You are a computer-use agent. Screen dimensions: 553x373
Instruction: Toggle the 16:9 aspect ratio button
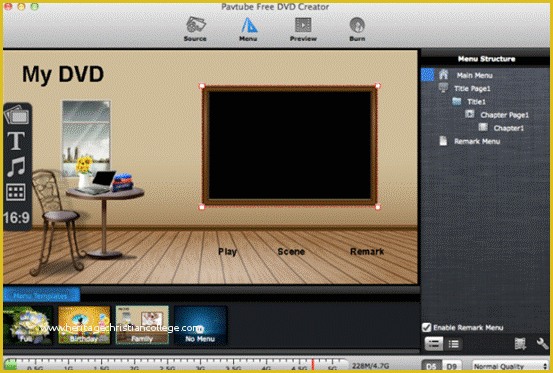tap(17, 218)
